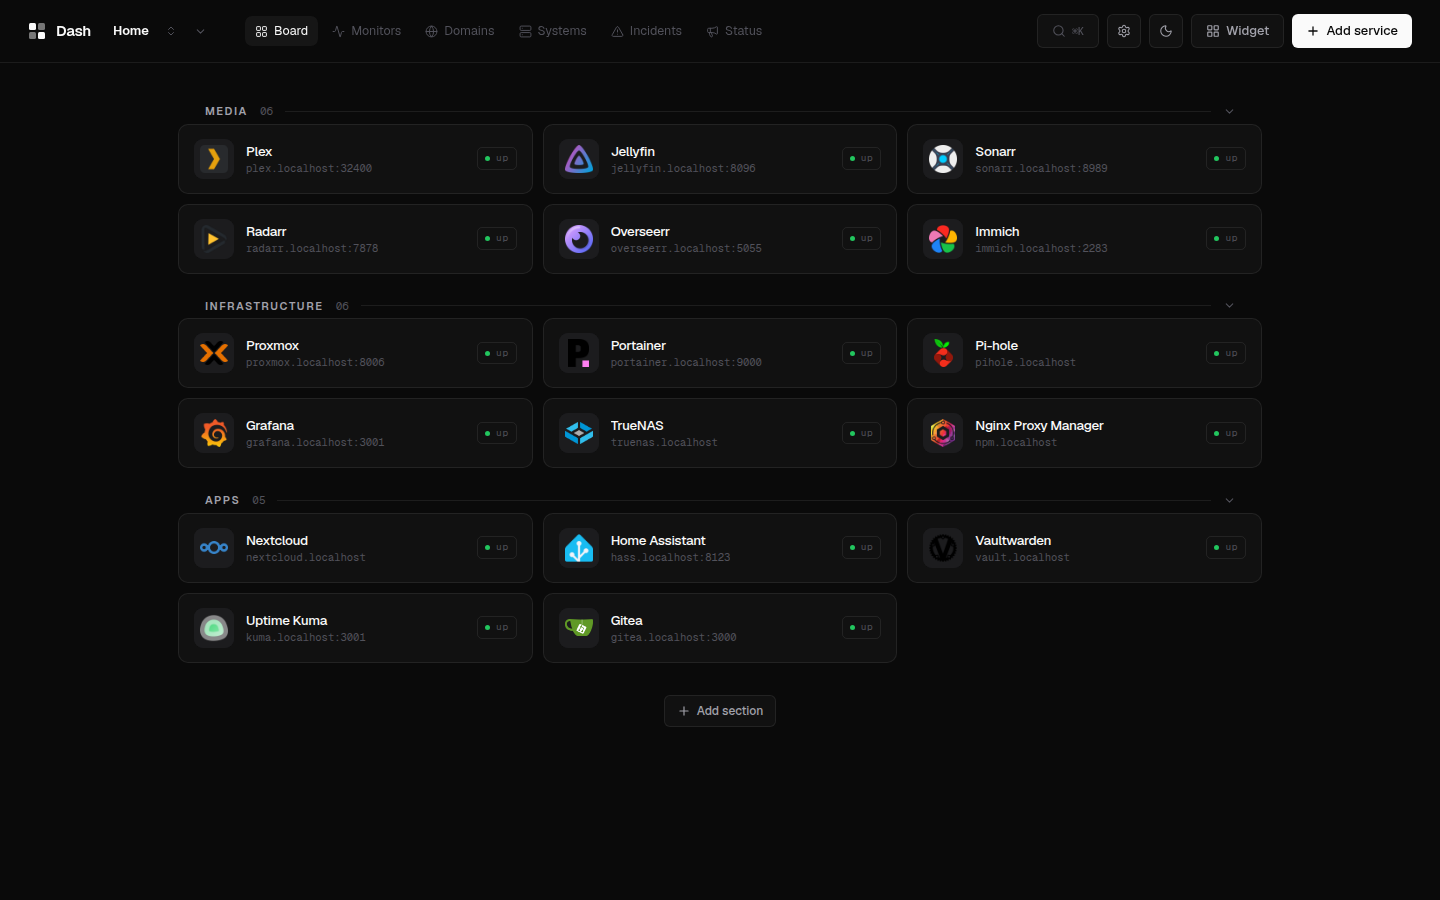1440x900 pixels.
Task: Open the Plex service icon
Action: (x=214, y=159)
